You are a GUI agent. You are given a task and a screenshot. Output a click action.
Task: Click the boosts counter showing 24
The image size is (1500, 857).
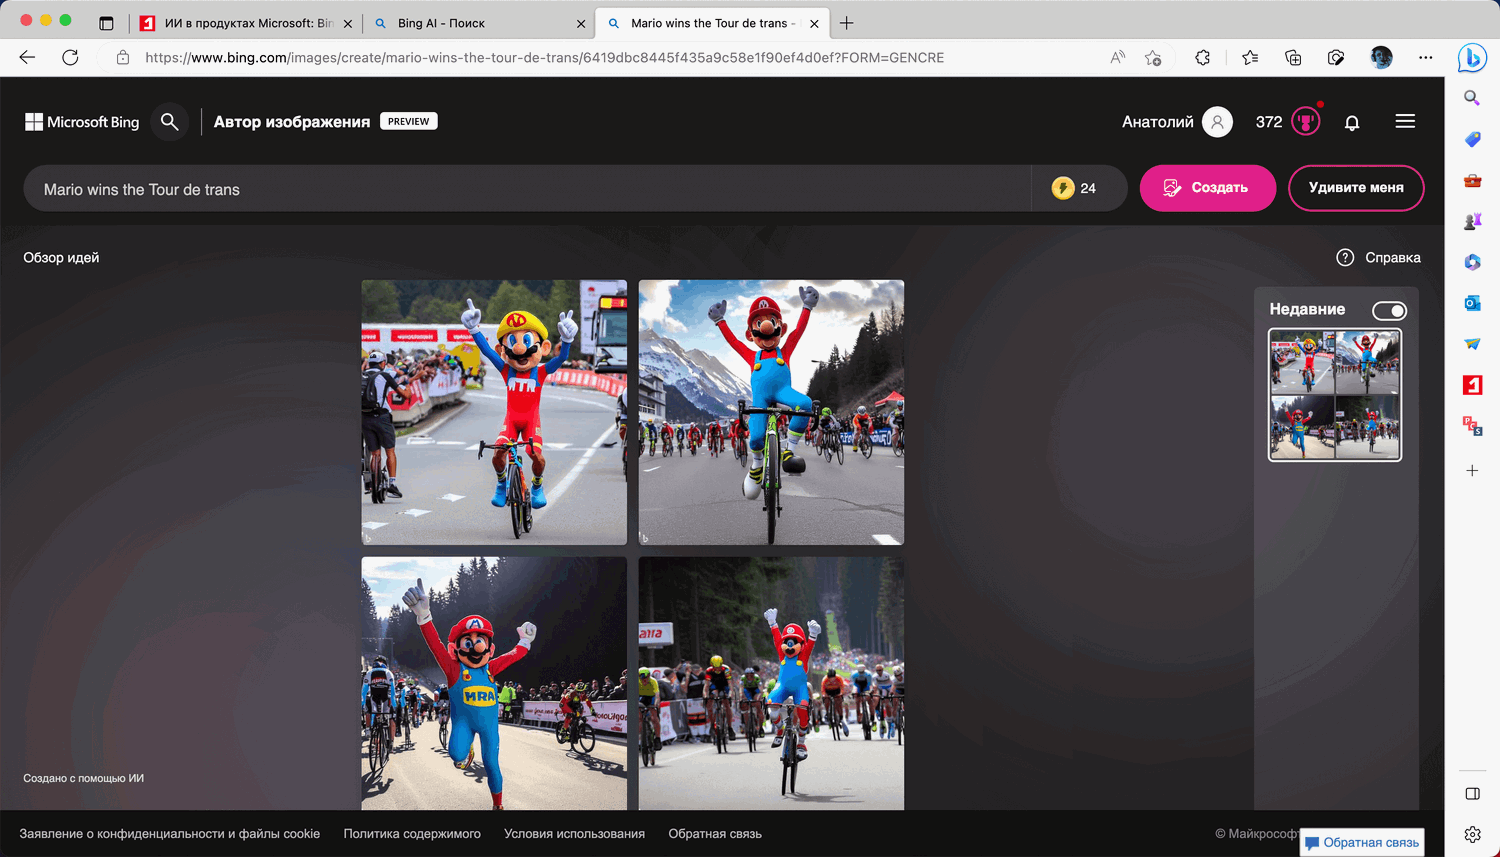pos(1075,188)
